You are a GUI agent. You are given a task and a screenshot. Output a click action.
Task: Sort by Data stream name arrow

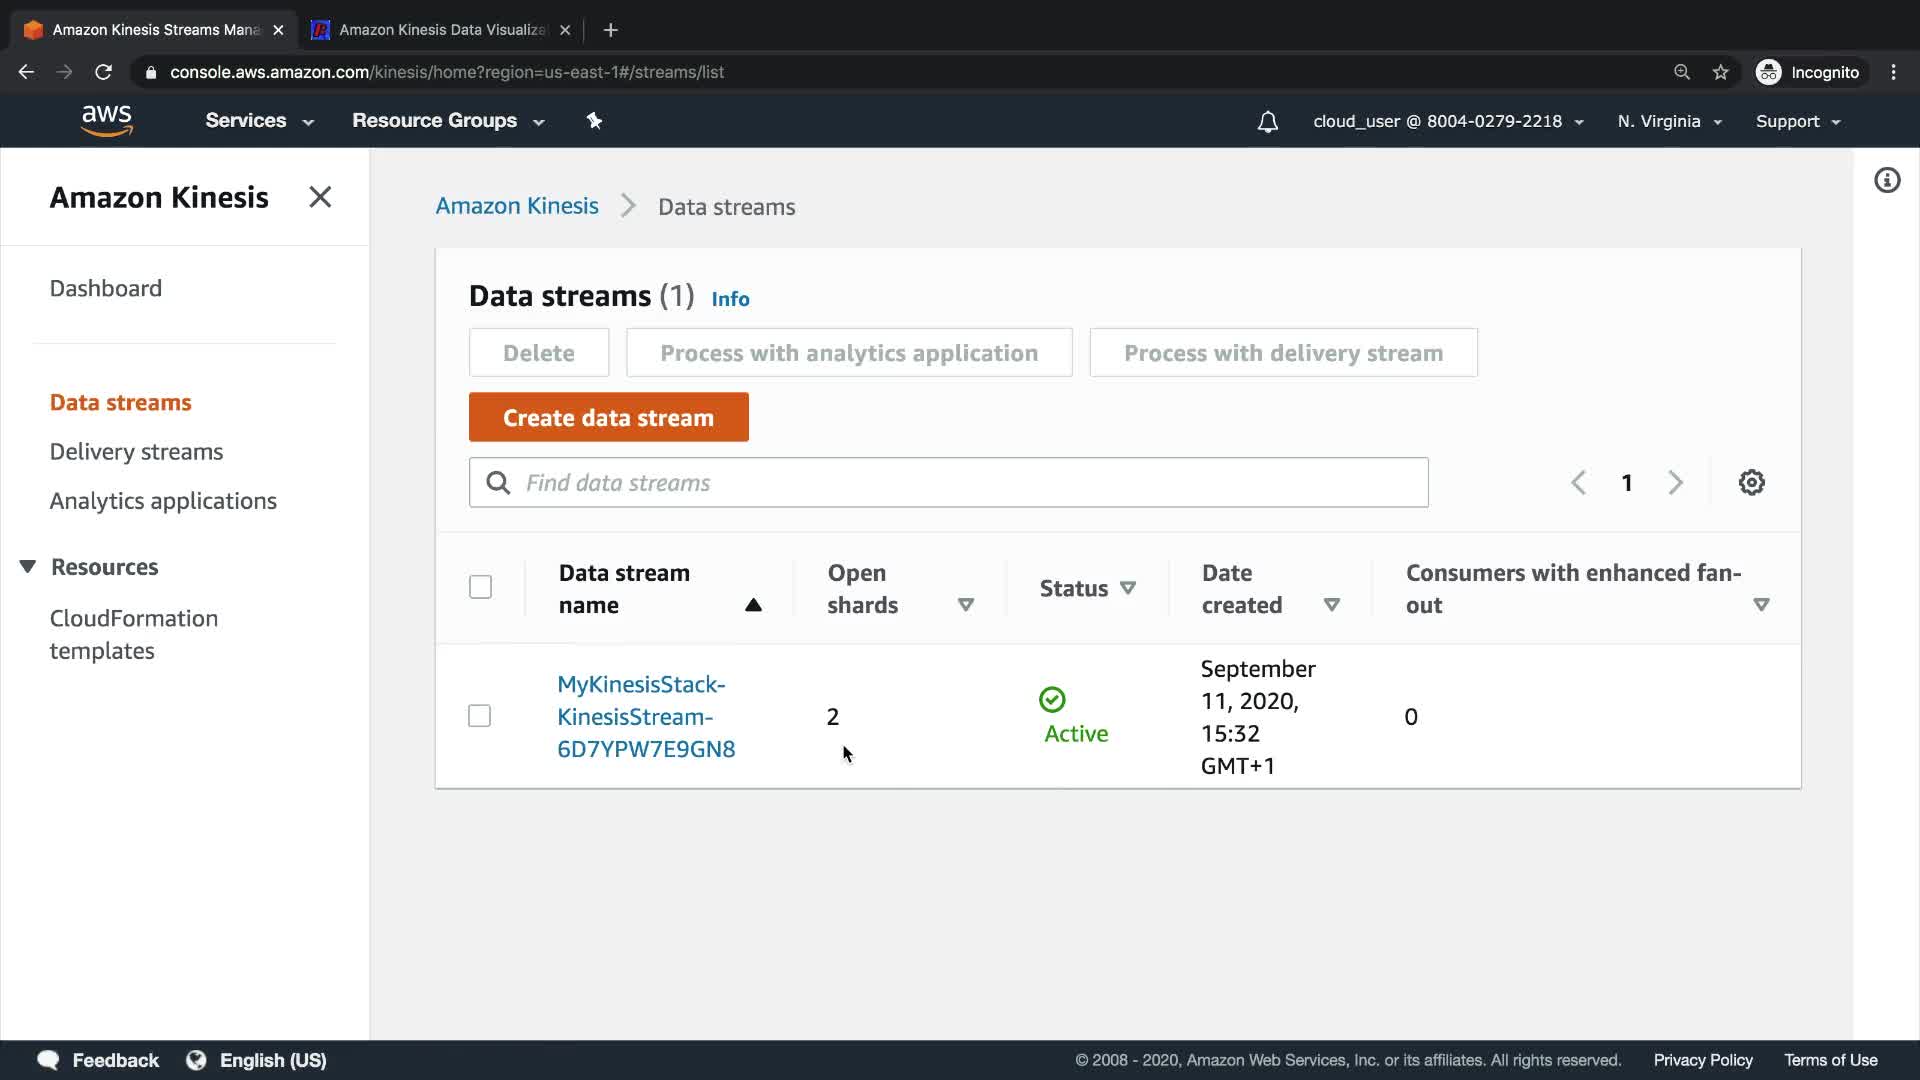pos(753,605)
